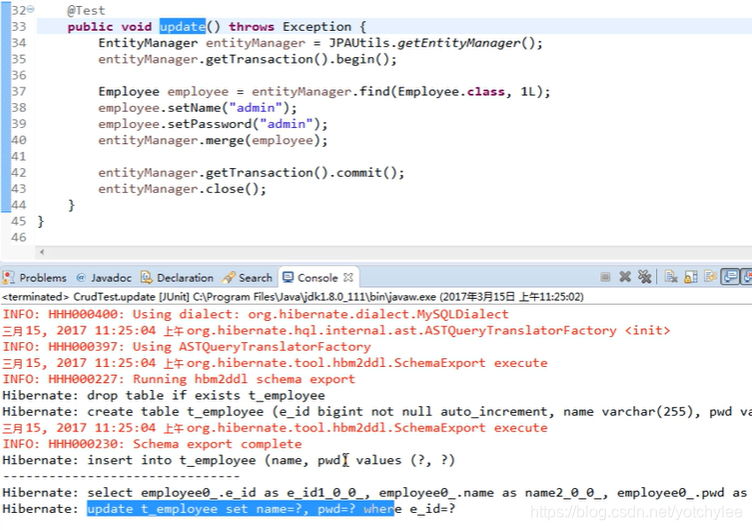The image size is (752, 530).
Task: Switch to the Problems tab
Action: click(x=35, y=278)
